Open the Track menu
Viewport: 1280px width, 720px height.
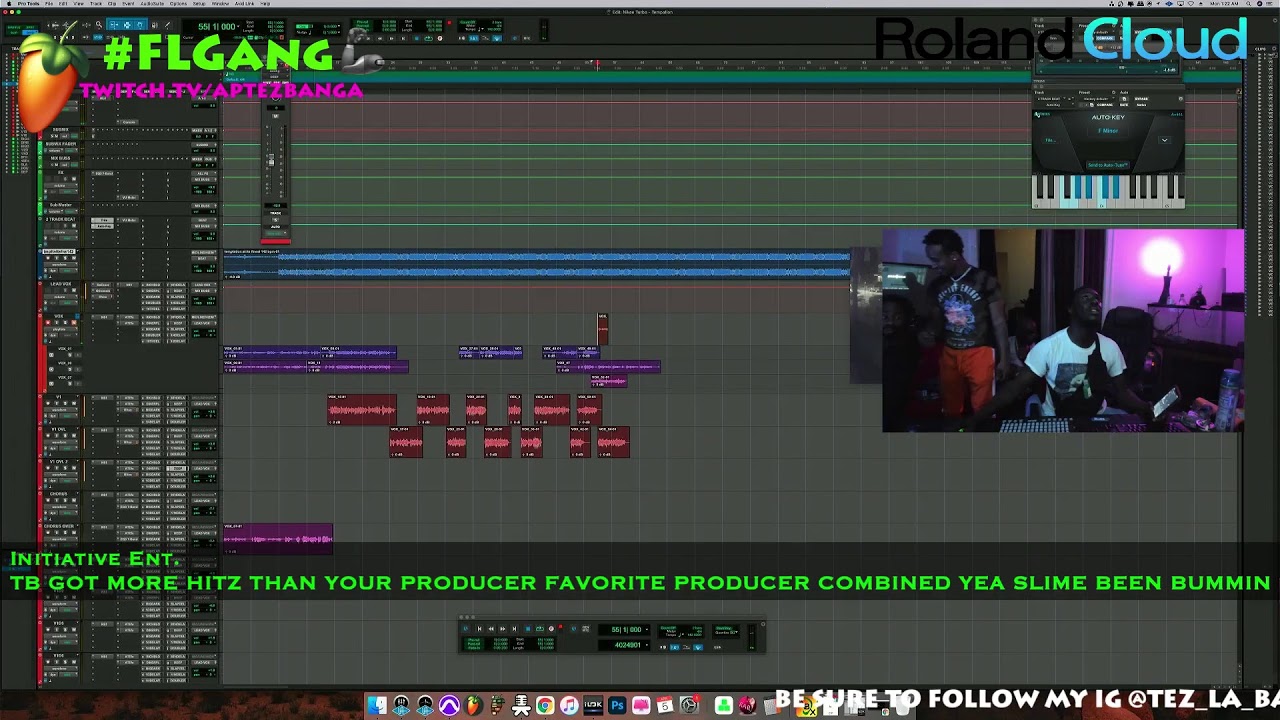(x=95, y=4)
